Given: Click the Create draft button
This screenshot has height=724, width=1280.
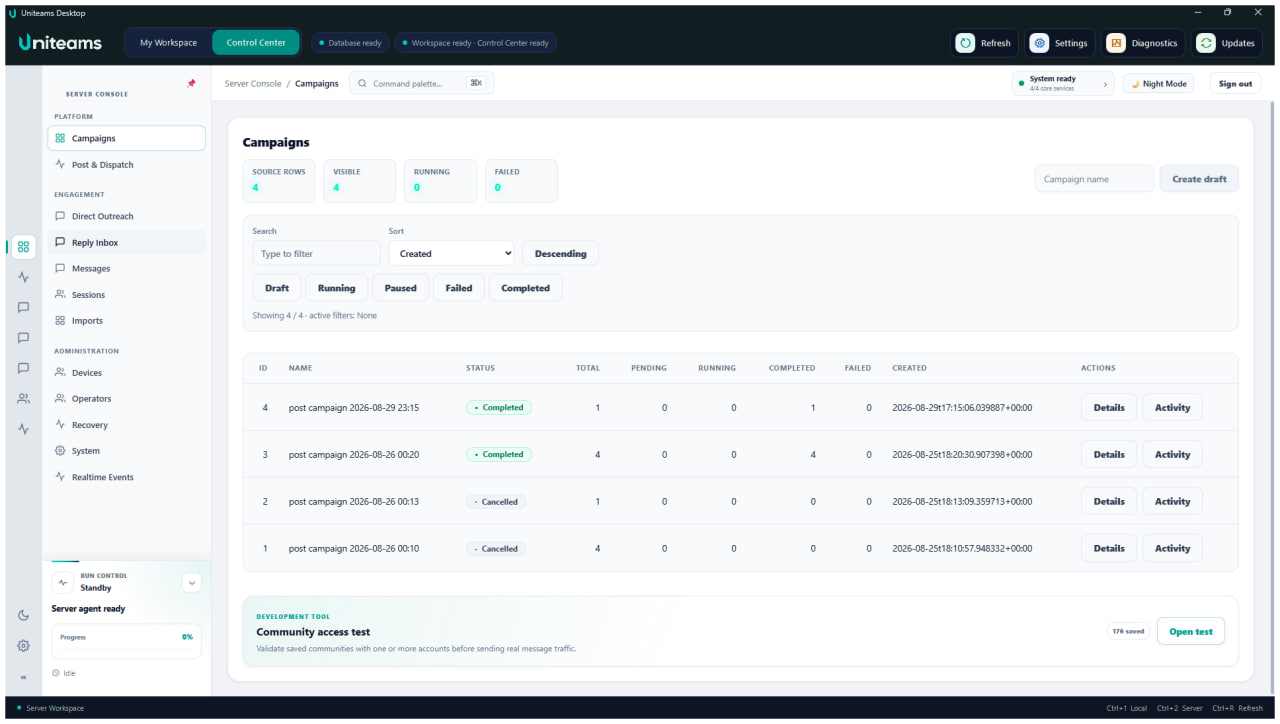Looking at the screenshot, I should pyautogui.click(x=1199, y=179).
